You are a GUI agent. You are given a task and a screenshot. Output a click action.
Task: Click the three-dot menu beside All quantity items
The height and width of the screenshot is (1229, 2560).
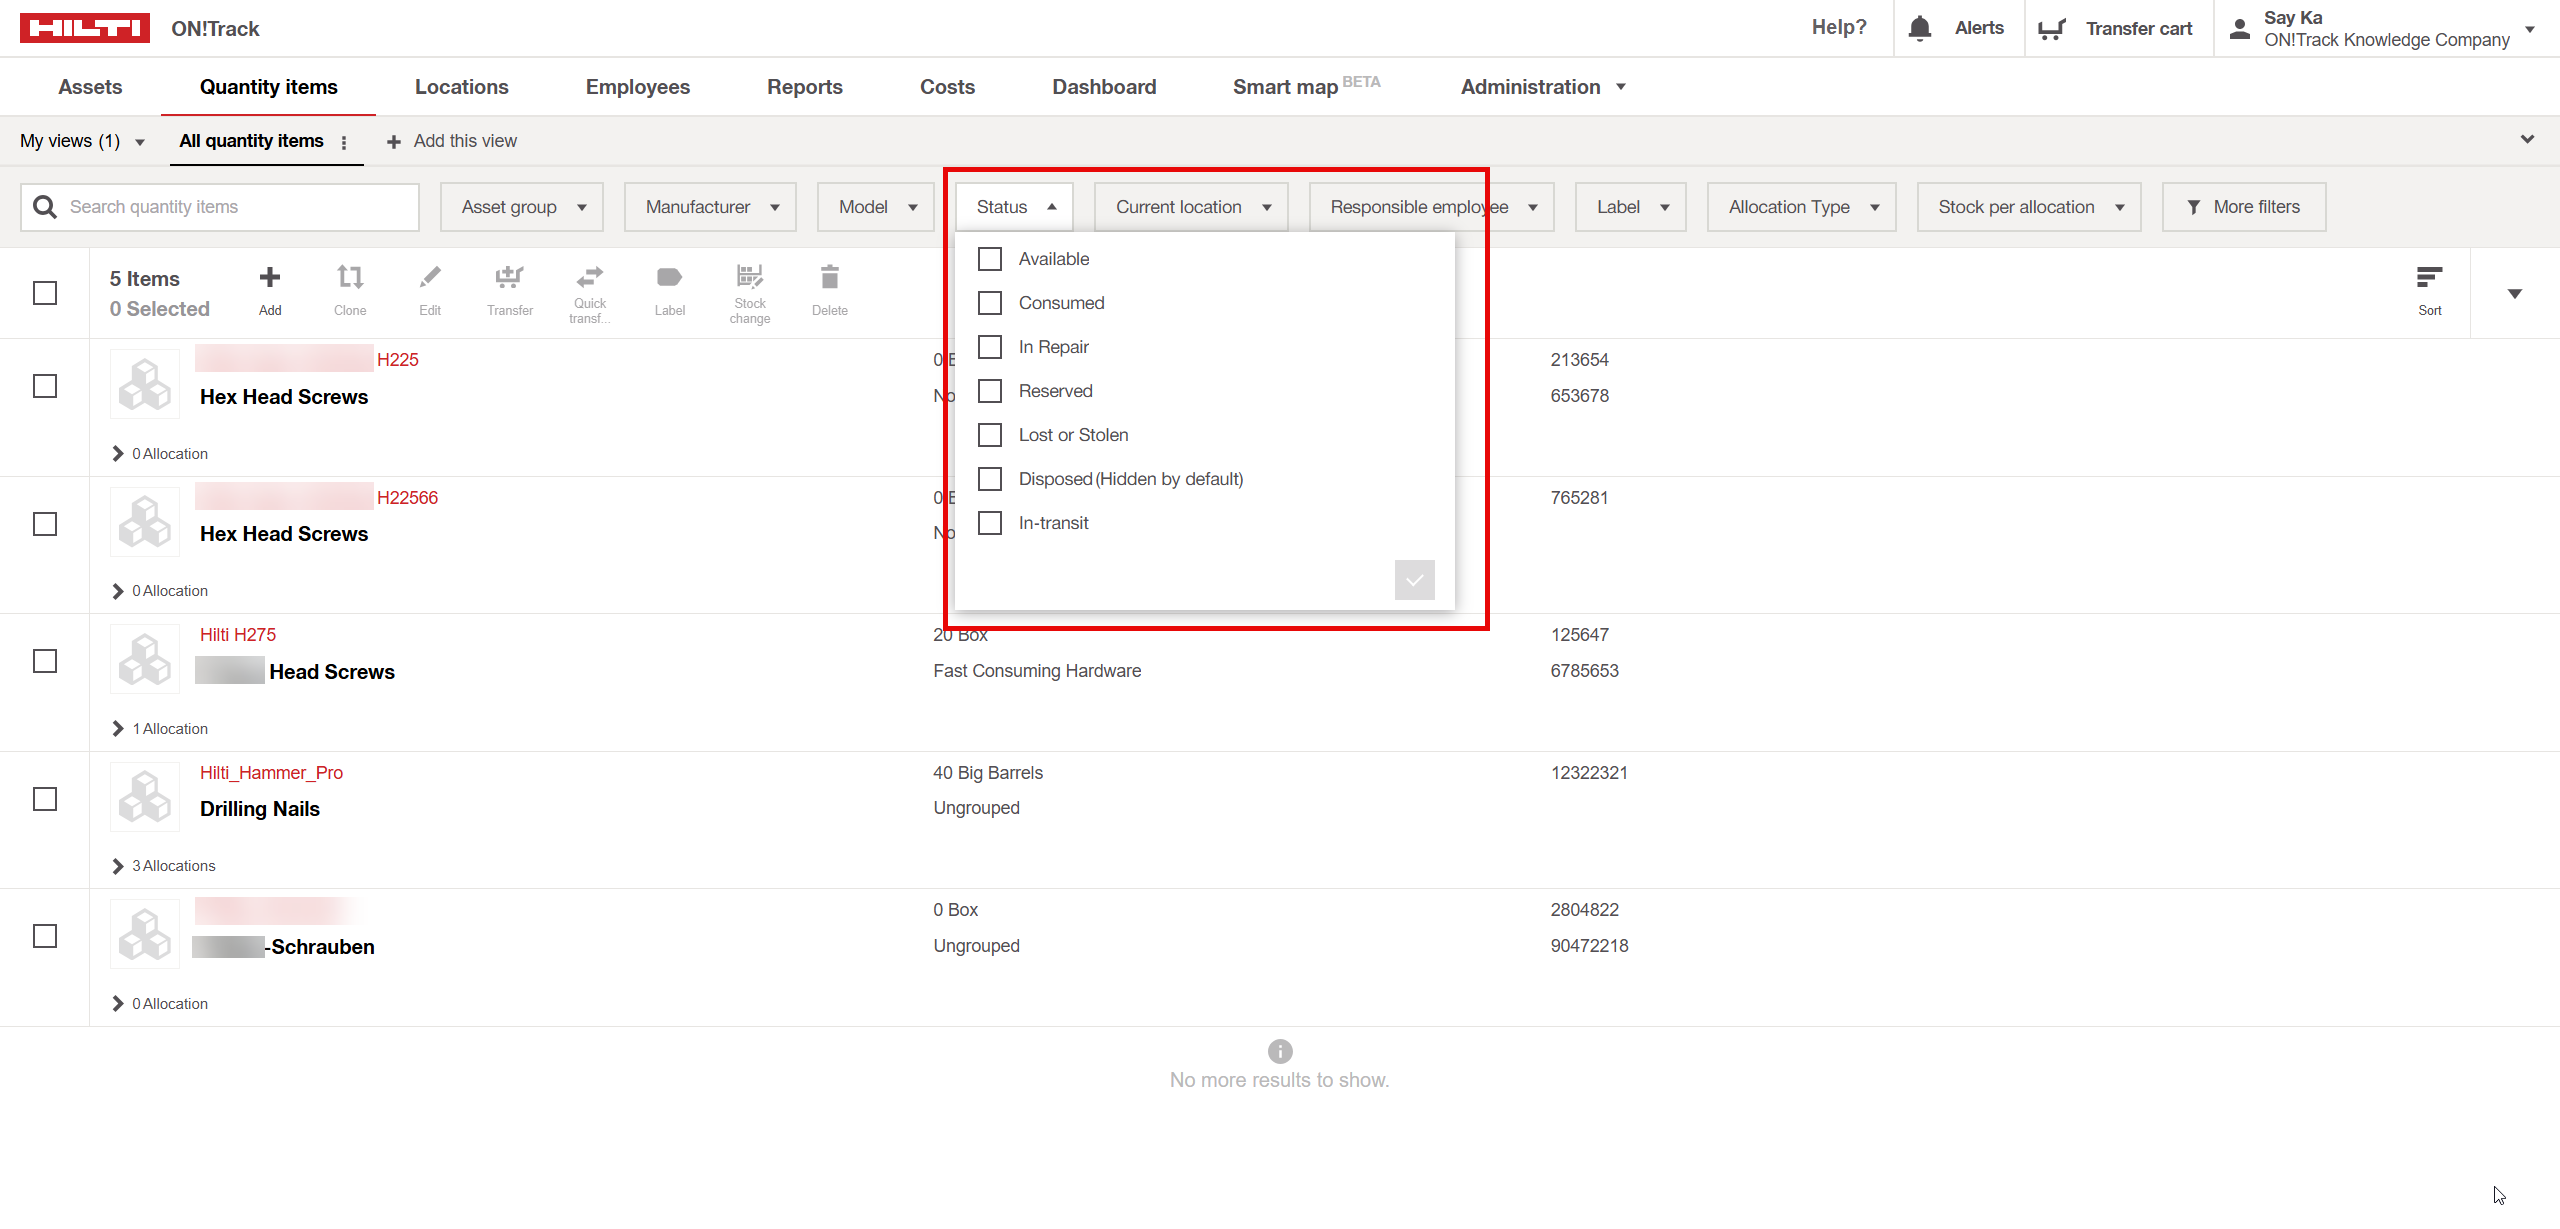click(x=344, y=142)
